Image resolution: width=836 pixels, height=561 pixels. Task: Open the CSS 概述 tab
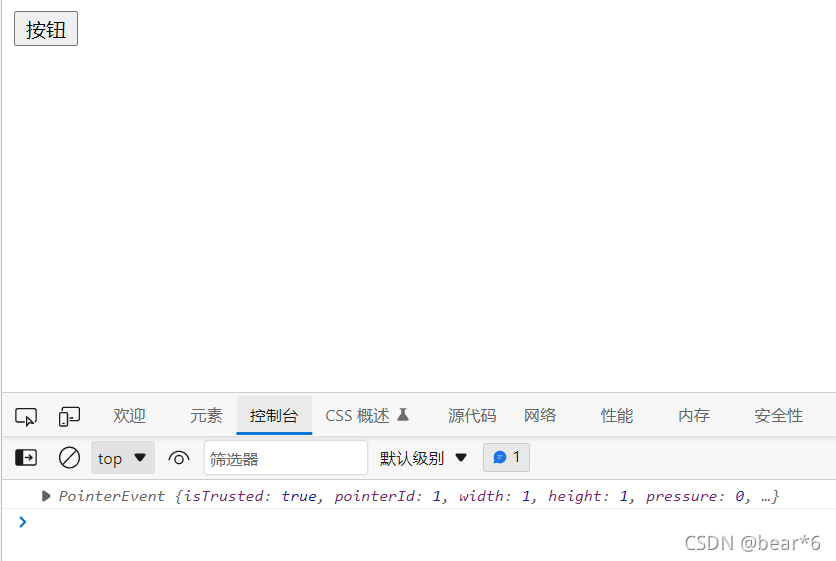[367, 415]
